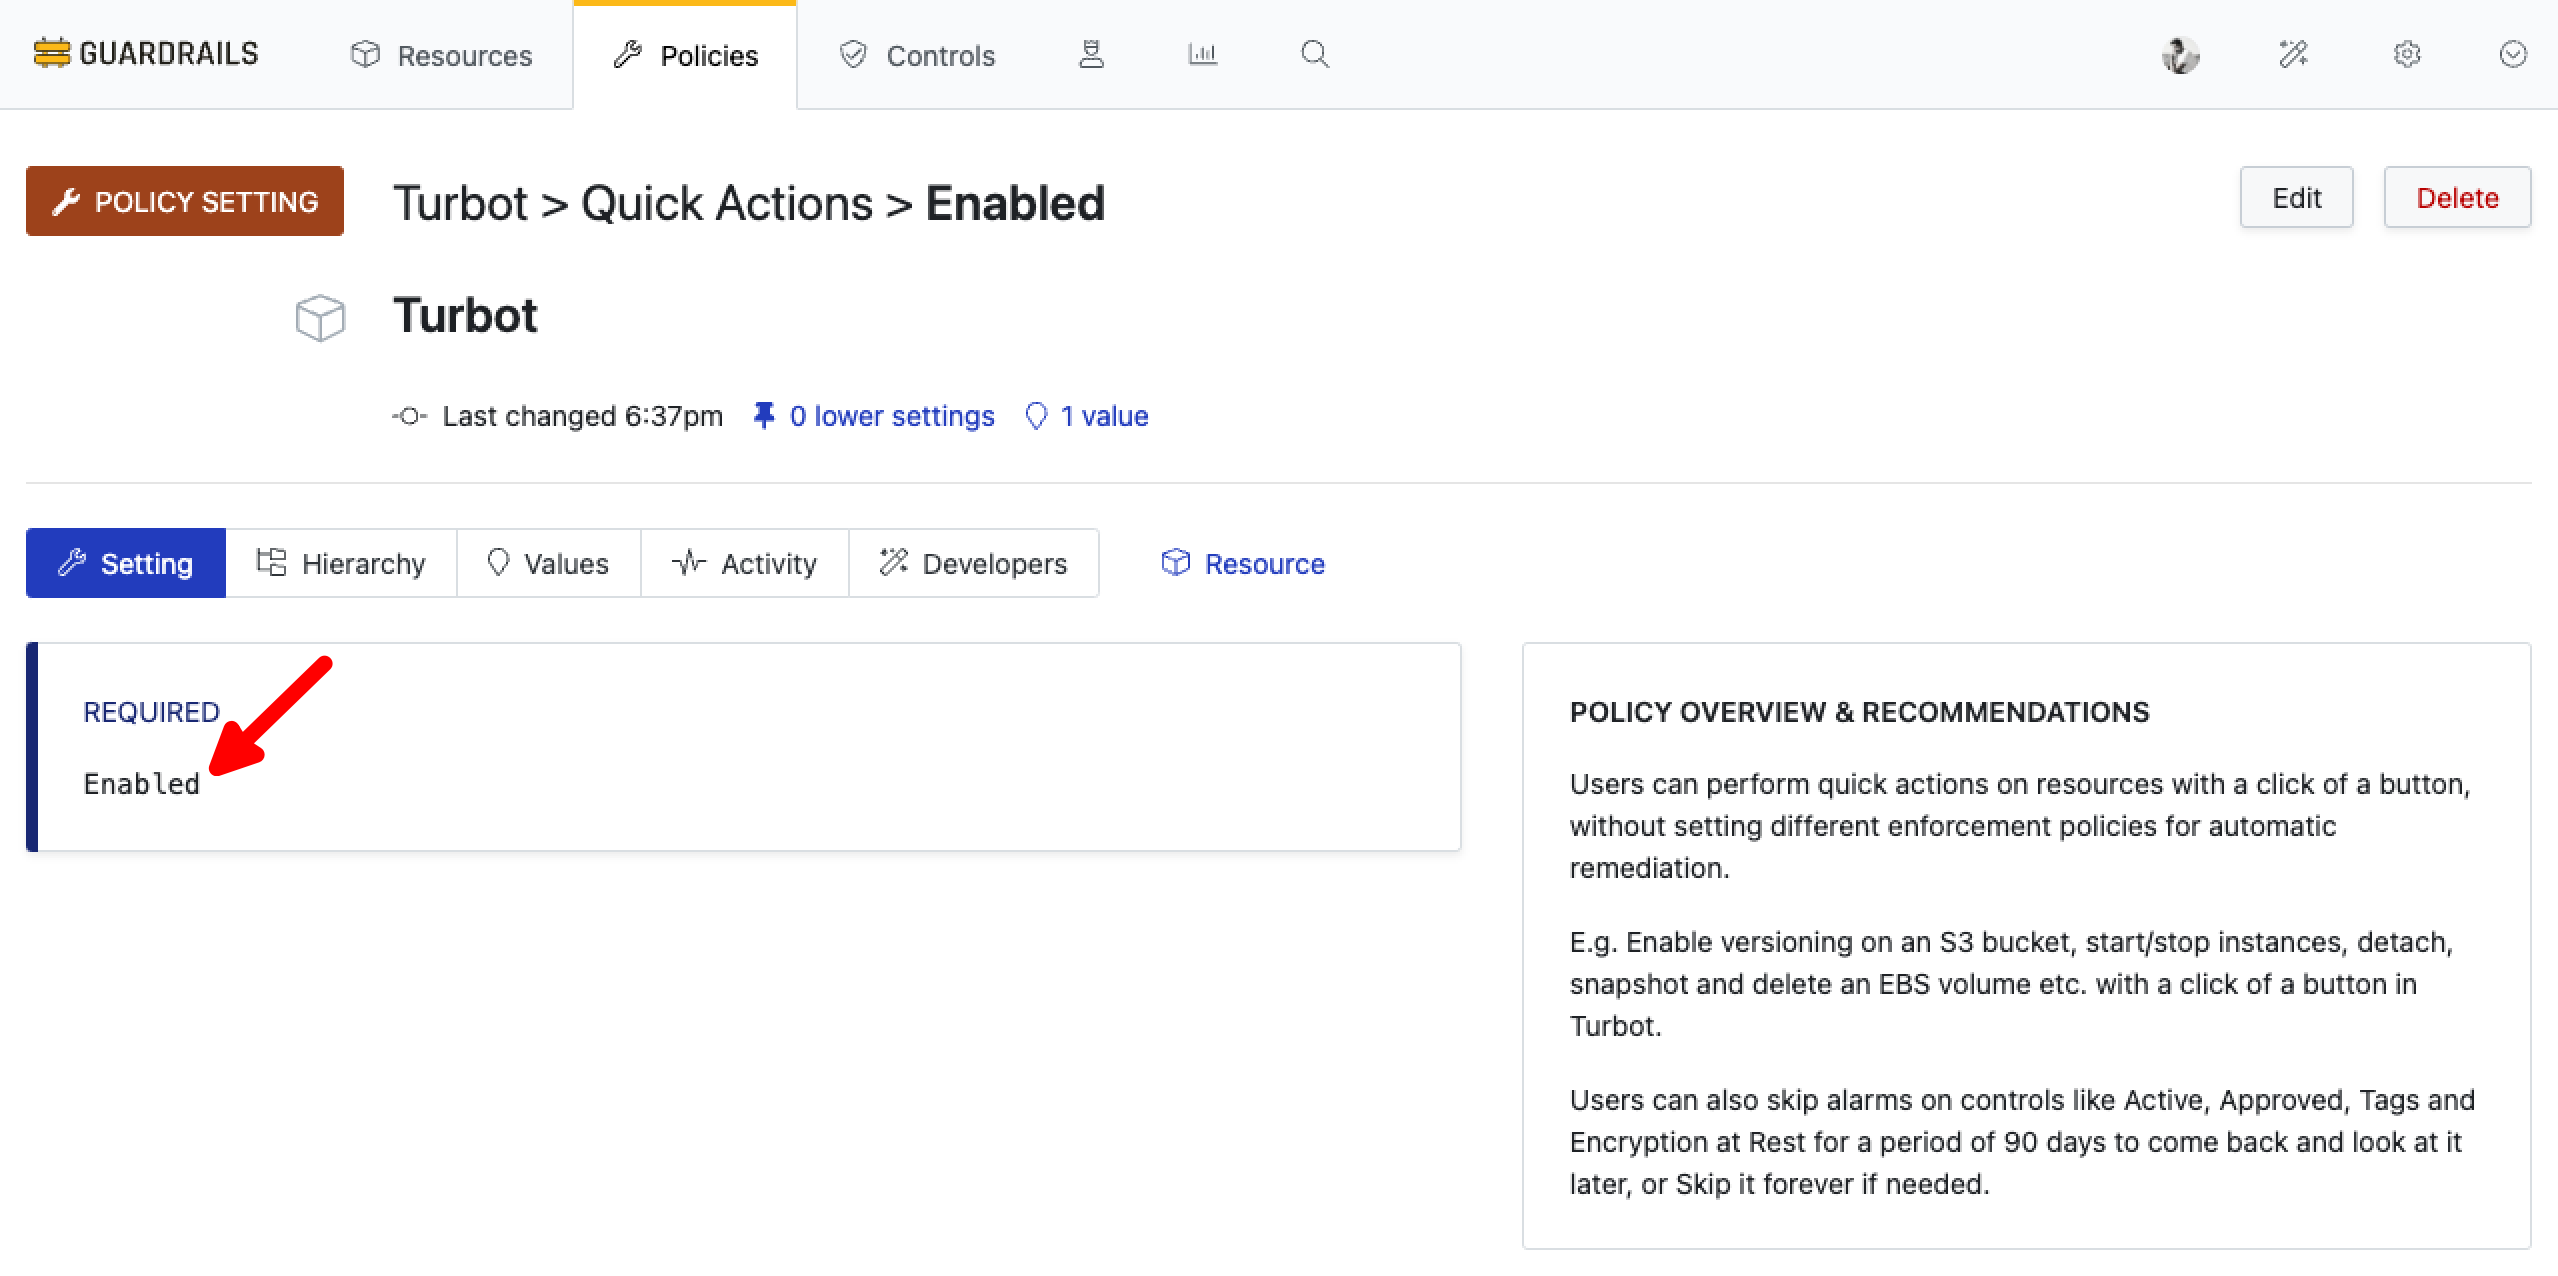Open the quick actions wand icon
This screenshot has height=1276, width=2558.
[x=2292, y=55]
